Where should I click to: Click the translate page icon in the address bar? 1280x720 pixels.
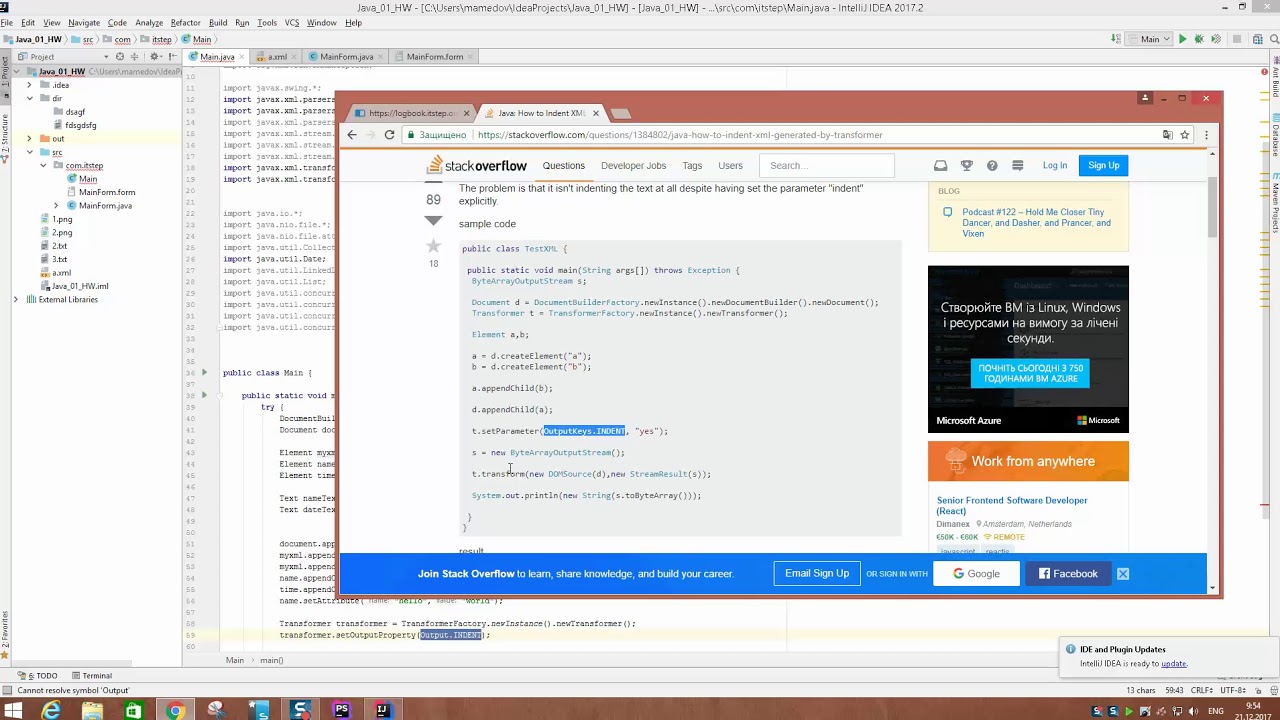(x=1167, y=135)
